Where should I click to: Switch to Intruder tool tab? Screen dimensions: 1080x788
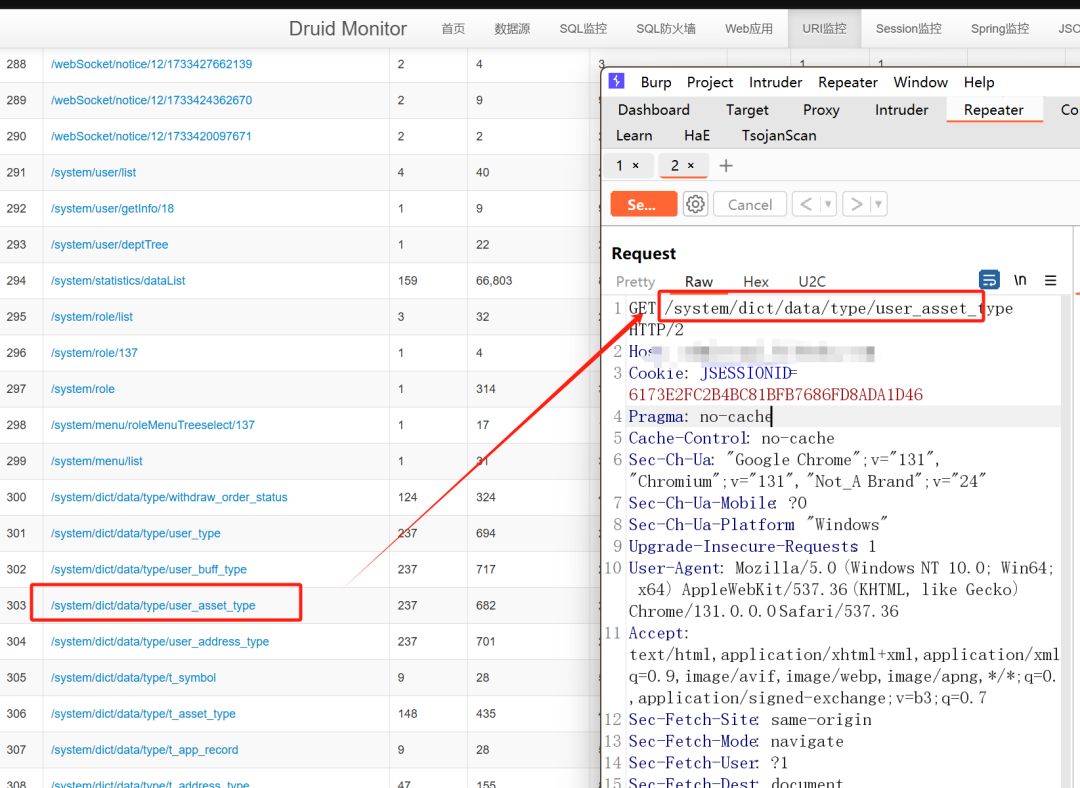point(901,110)
